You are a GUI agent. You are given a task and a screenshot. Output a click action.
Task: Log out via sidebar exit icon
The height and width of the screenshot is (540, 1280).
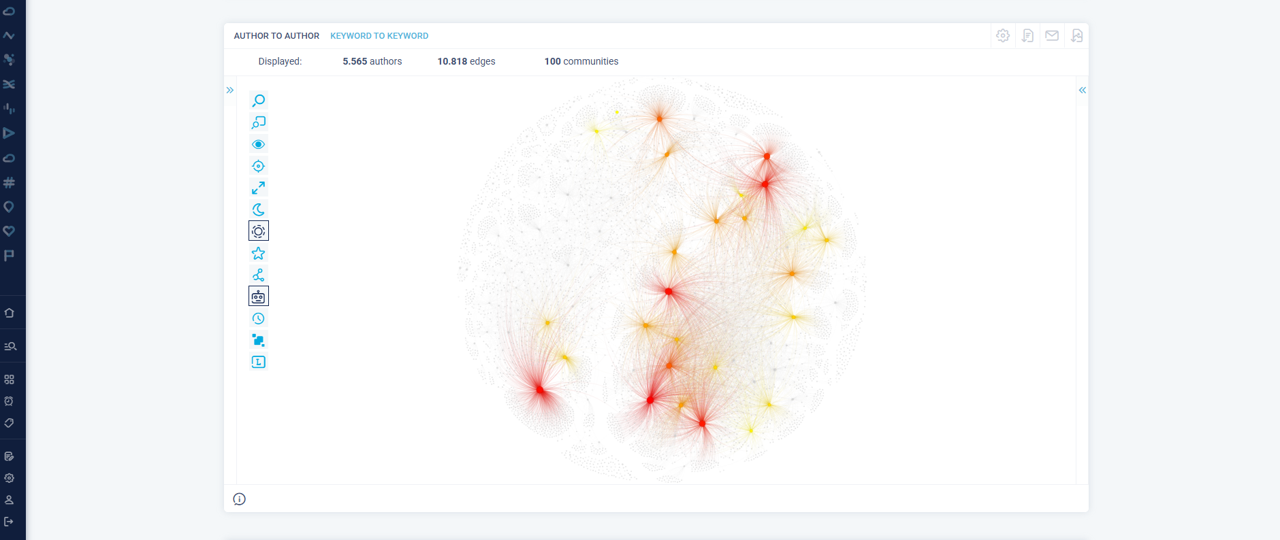tap(9, 522)
